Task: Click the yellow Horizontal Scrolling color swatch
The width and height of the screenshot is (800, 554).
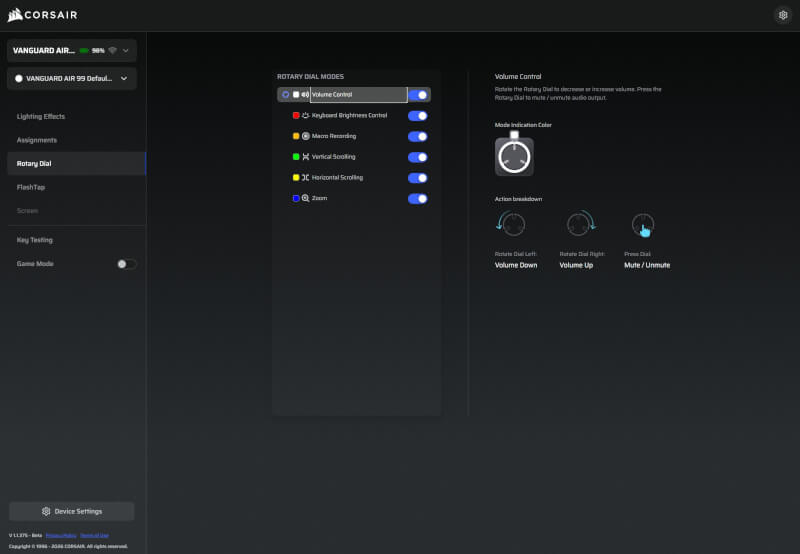Action: tap(296, 178)
